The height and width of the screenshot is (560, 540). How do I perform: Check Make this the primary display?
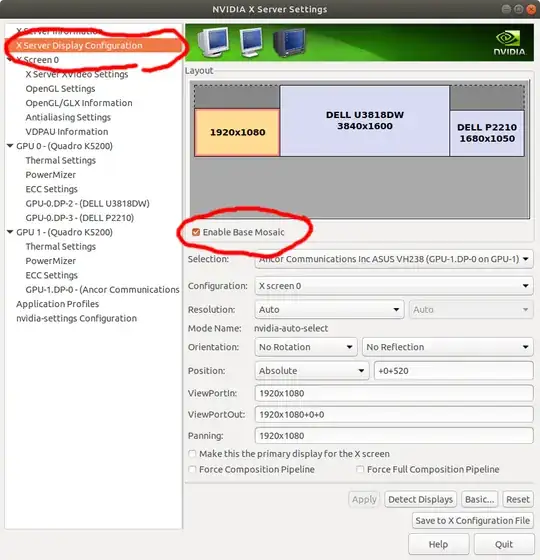click(x=192, y=454)
